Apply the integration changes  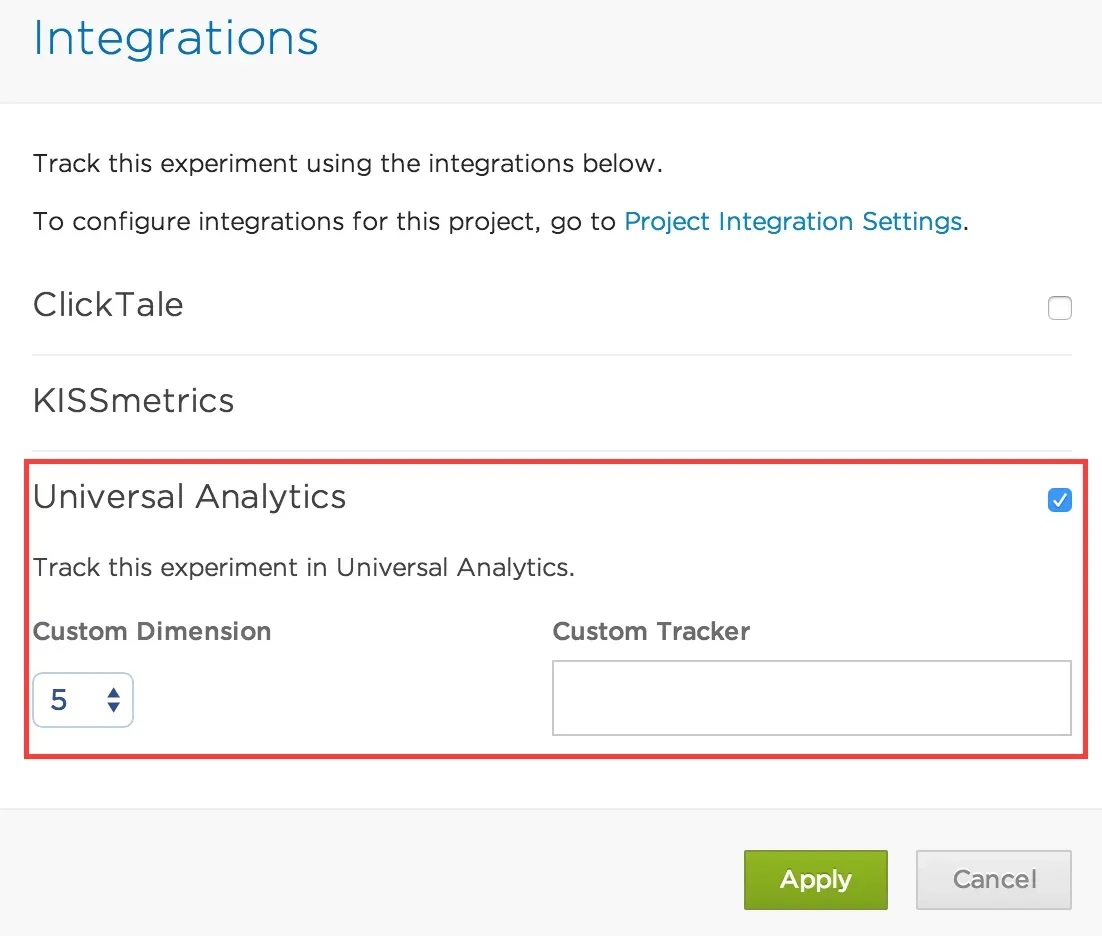[815, 880]
